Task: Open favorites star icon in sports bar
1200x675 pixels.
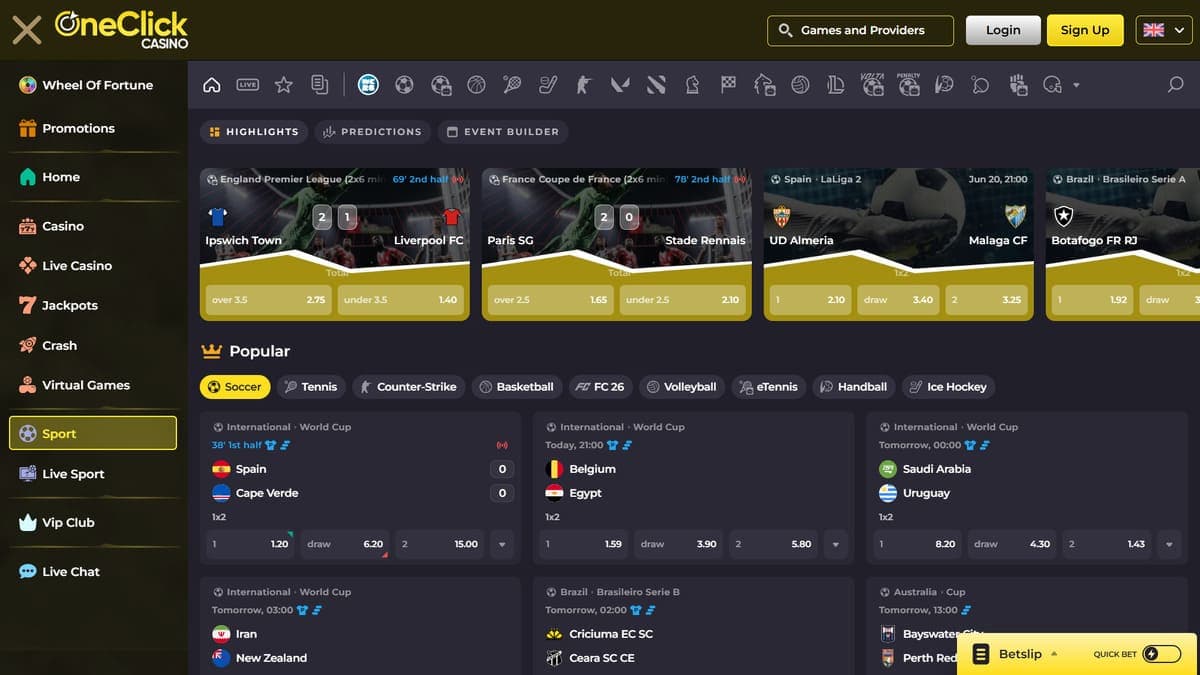Action: pyautogui.click(x=284, y=85)
